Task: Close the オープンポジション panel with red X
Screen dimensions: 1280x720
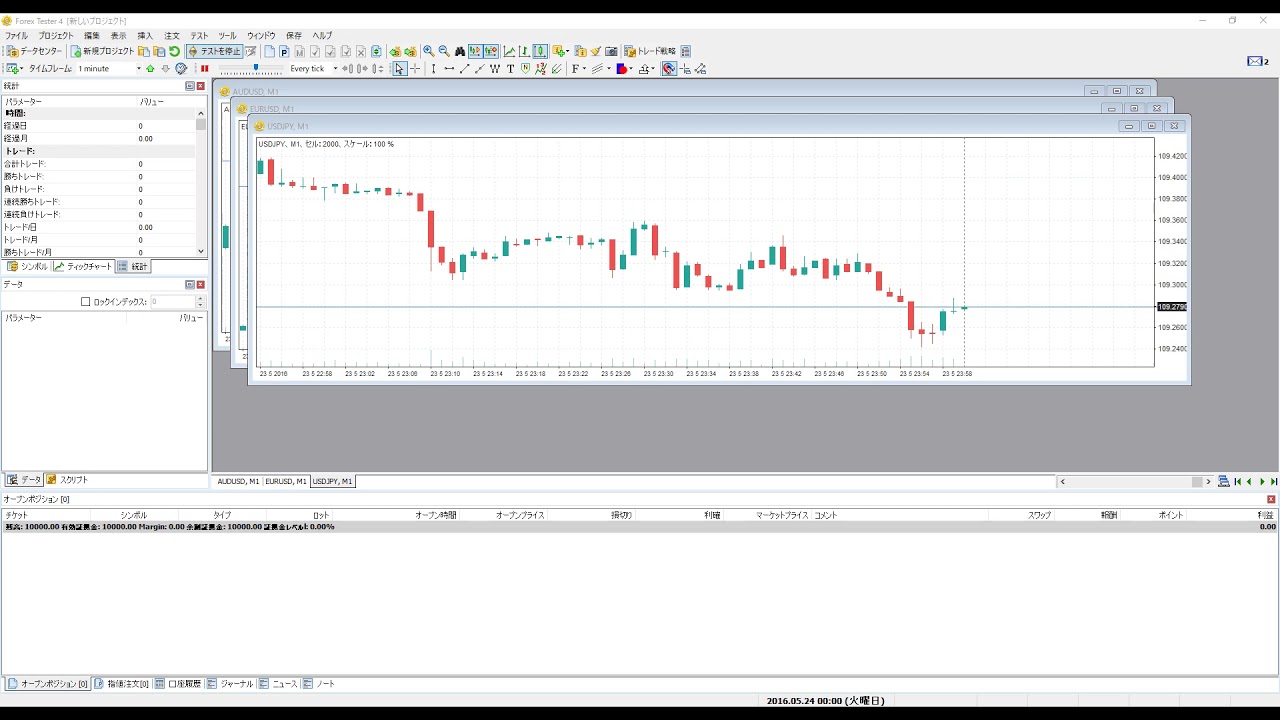Action: (x=1272, y=499)
